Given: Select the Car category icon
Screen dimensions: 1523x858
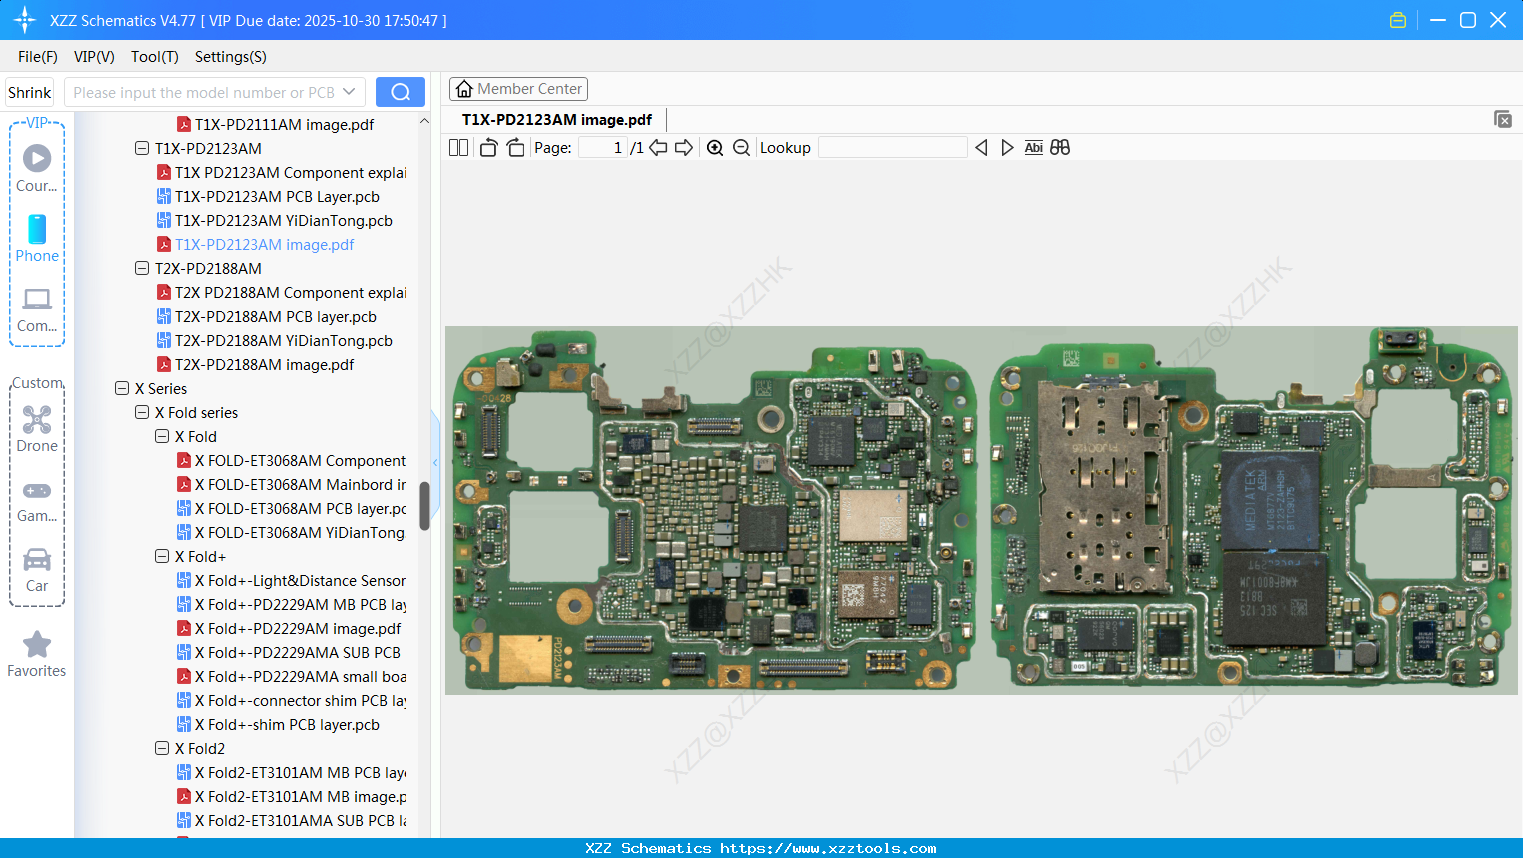Looking at the screenshot, I should [37, 569].
